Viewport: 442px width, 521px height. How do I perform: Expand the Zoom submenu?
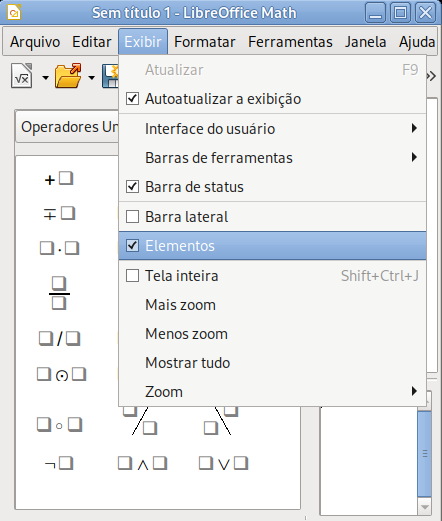(x=272, y=392)
